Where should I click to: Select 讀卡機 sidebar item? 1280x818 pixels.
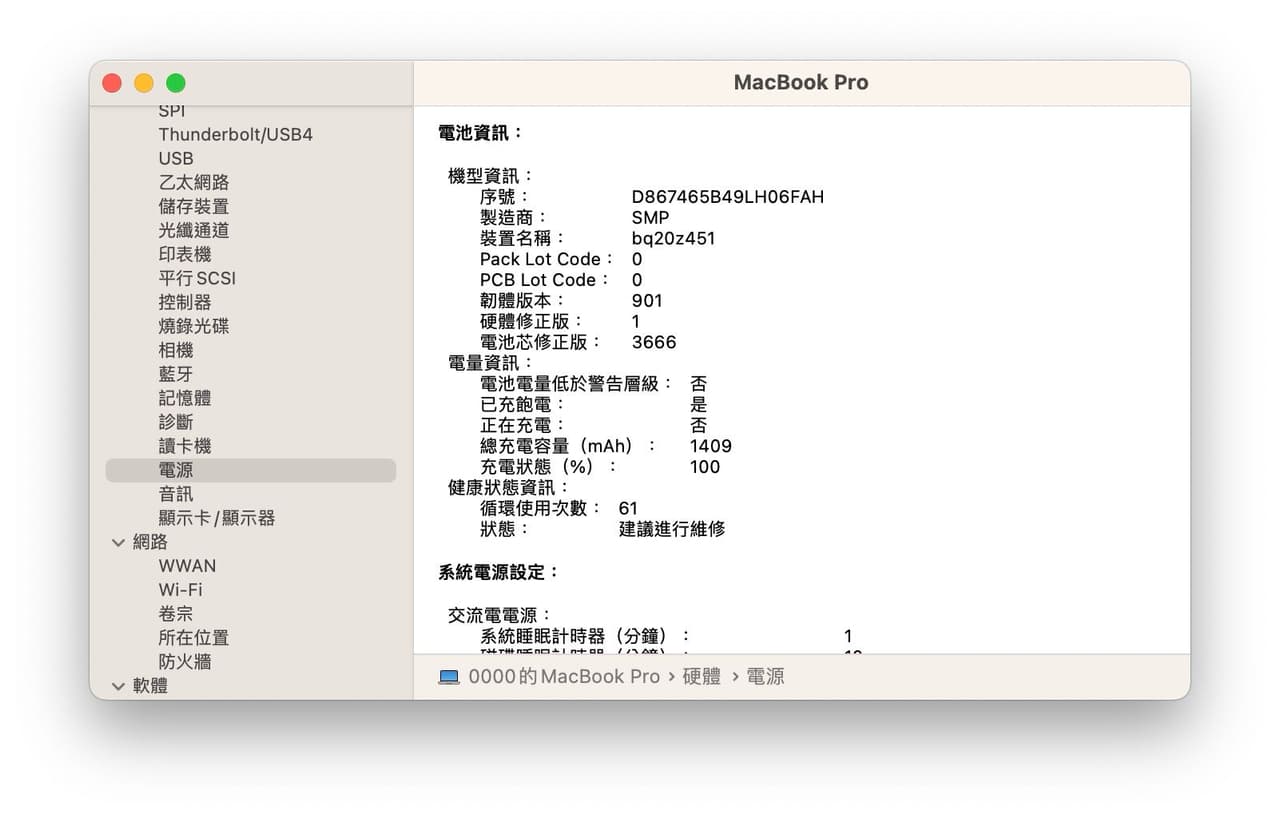click(x=185, y=446)
